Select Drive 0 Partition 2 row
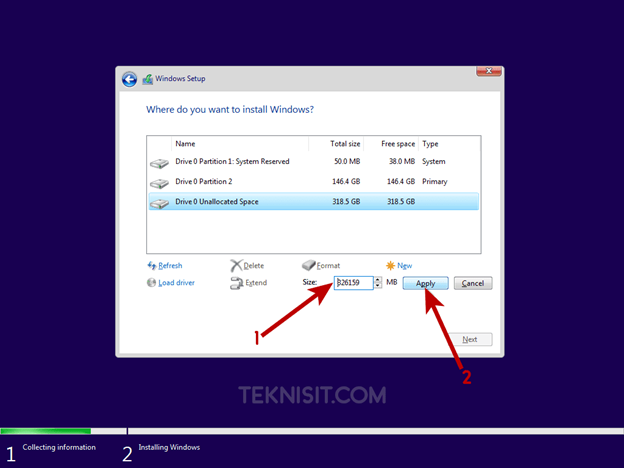The width and height of the screenshot is (624, 468). pyautogui.click(x=314, y=181)
